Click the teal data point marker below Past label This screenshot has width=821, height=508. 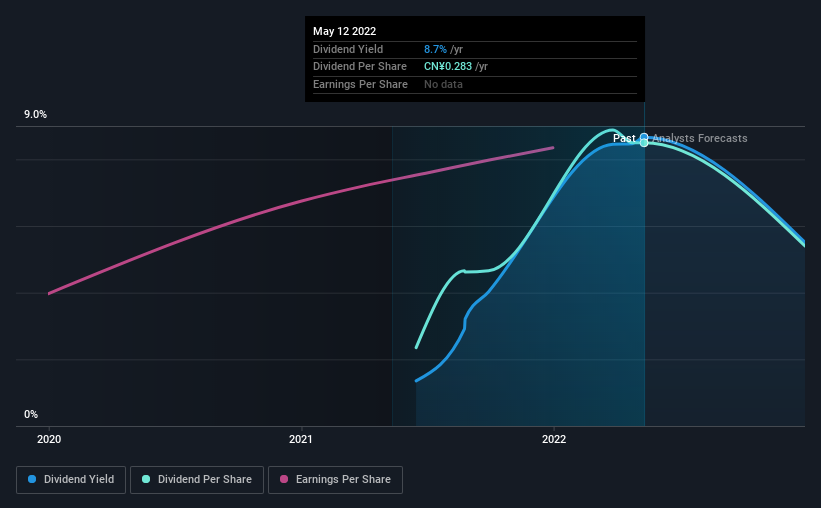pos(644,143)
